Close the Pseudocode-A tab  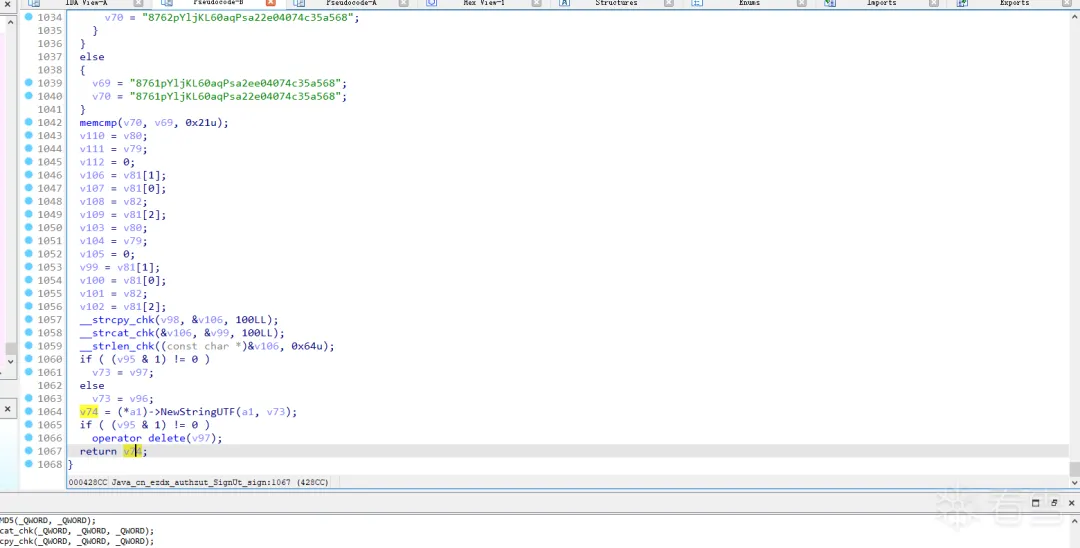click(404, 3)
